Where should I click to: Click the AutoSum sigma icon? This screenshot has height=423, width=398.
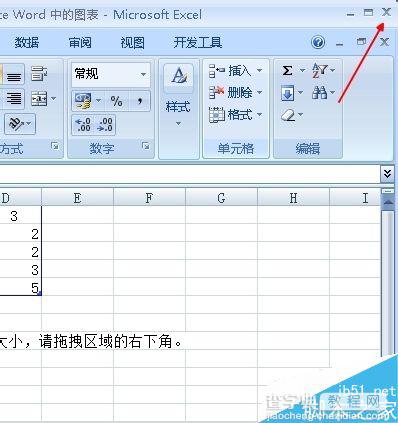[287, 71]
